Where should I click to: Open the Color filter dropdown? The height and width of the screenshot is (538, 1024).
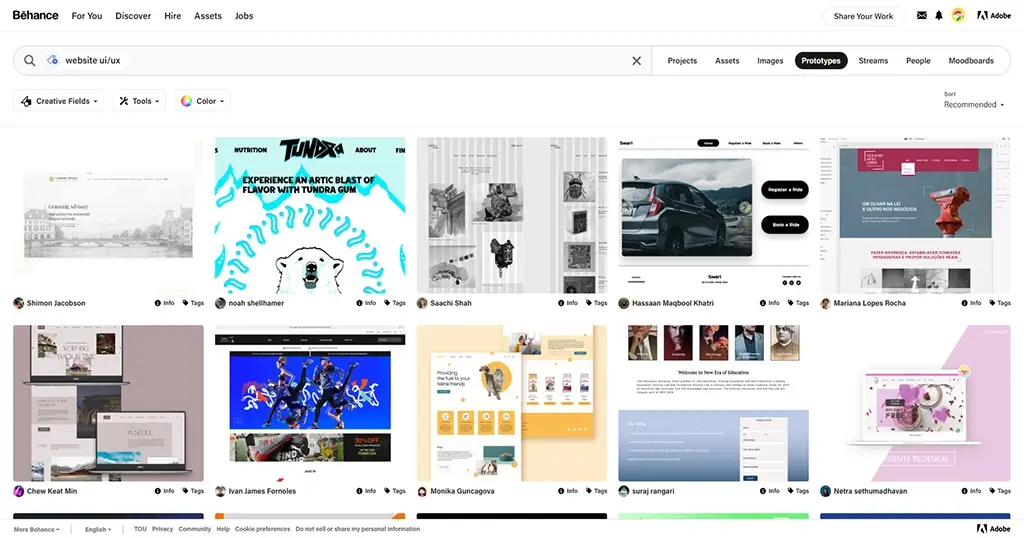tap(202, 101)
